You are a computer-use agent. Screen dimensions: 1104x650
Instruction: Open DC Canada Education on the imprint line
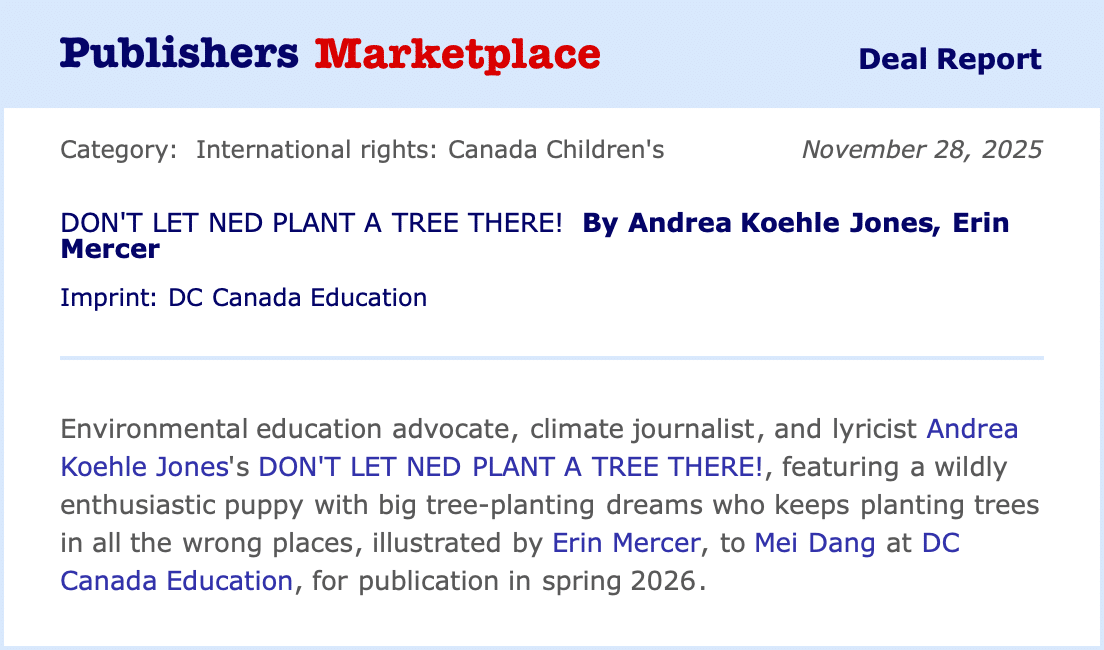(x=297, y=297)
